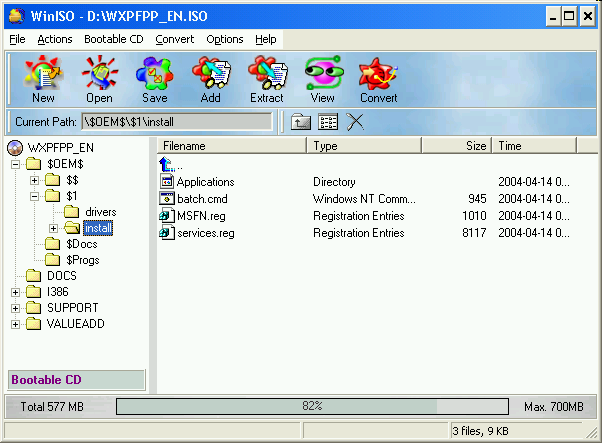Select the Applications directory name
The image size is (602, 443).
coord(205,182)
